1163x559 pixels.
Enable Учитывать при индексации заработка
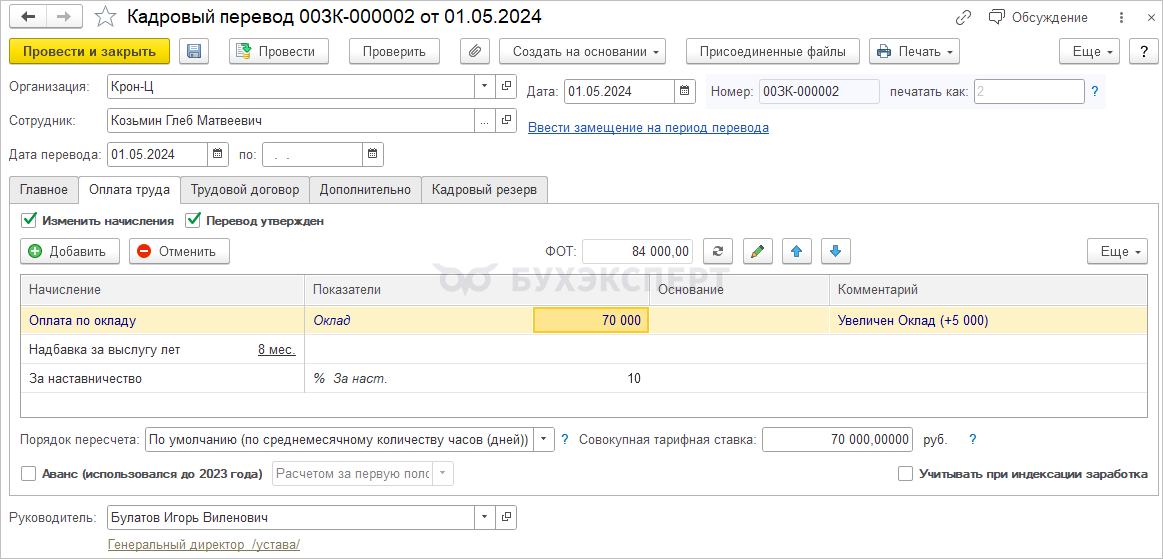coord(906,474)
